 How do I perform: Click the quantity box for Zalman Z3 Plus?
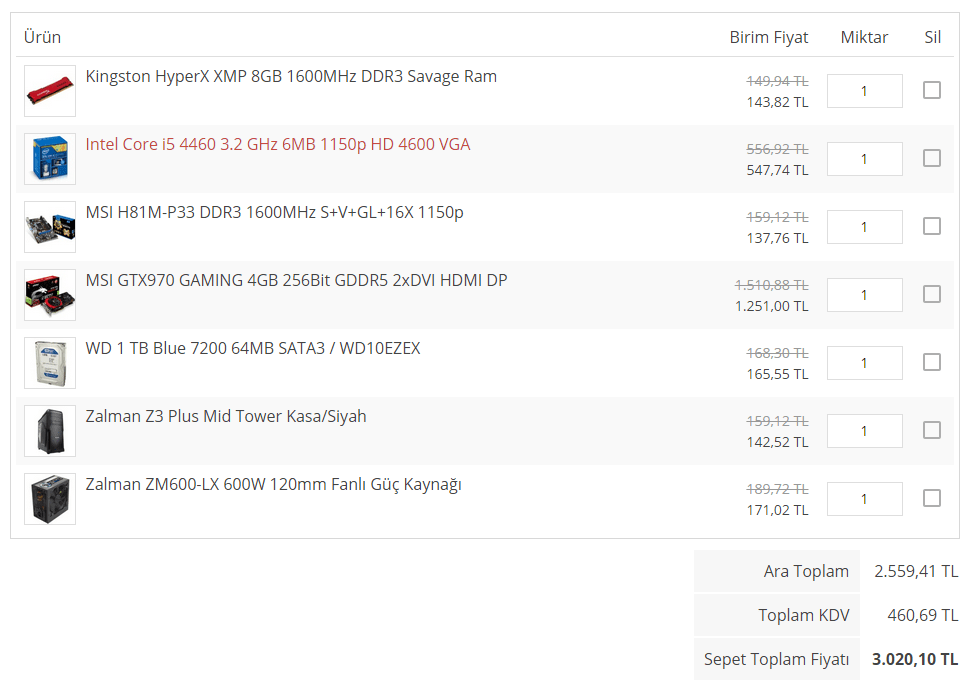[x=864, y=431]
